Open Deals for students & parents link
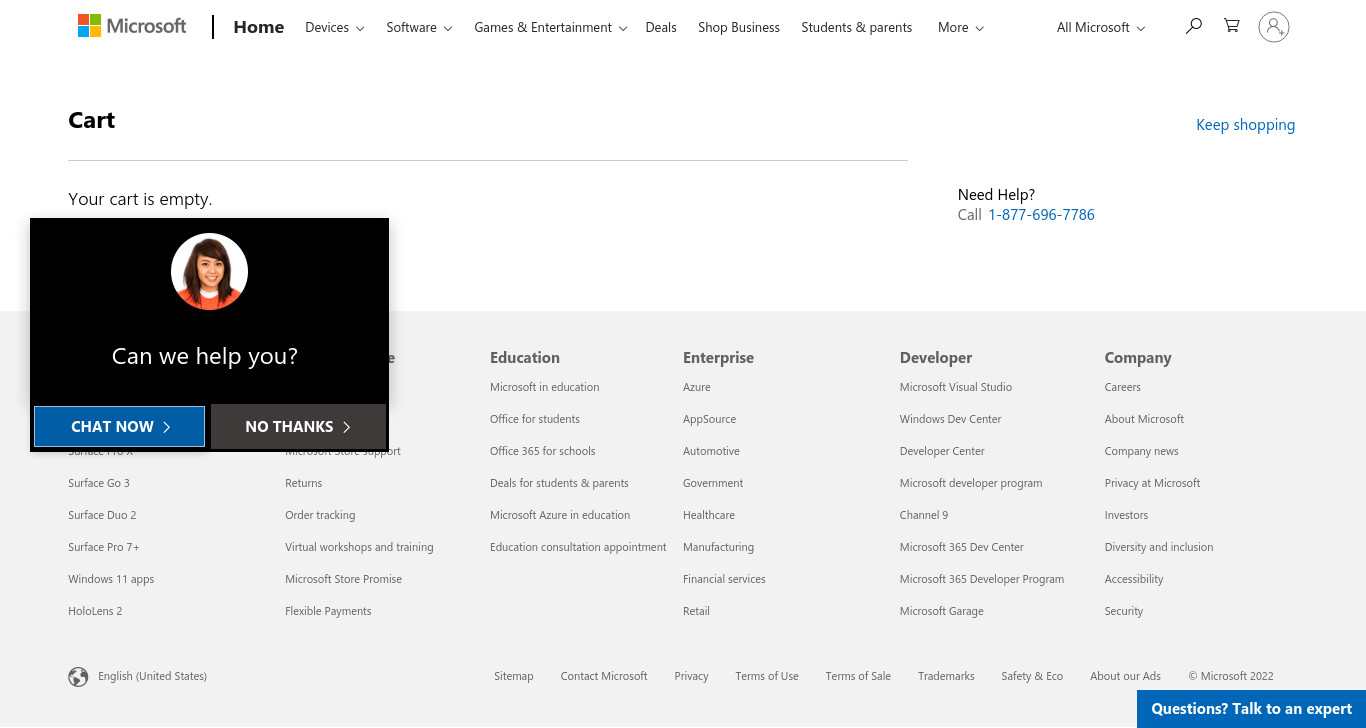 559,483
